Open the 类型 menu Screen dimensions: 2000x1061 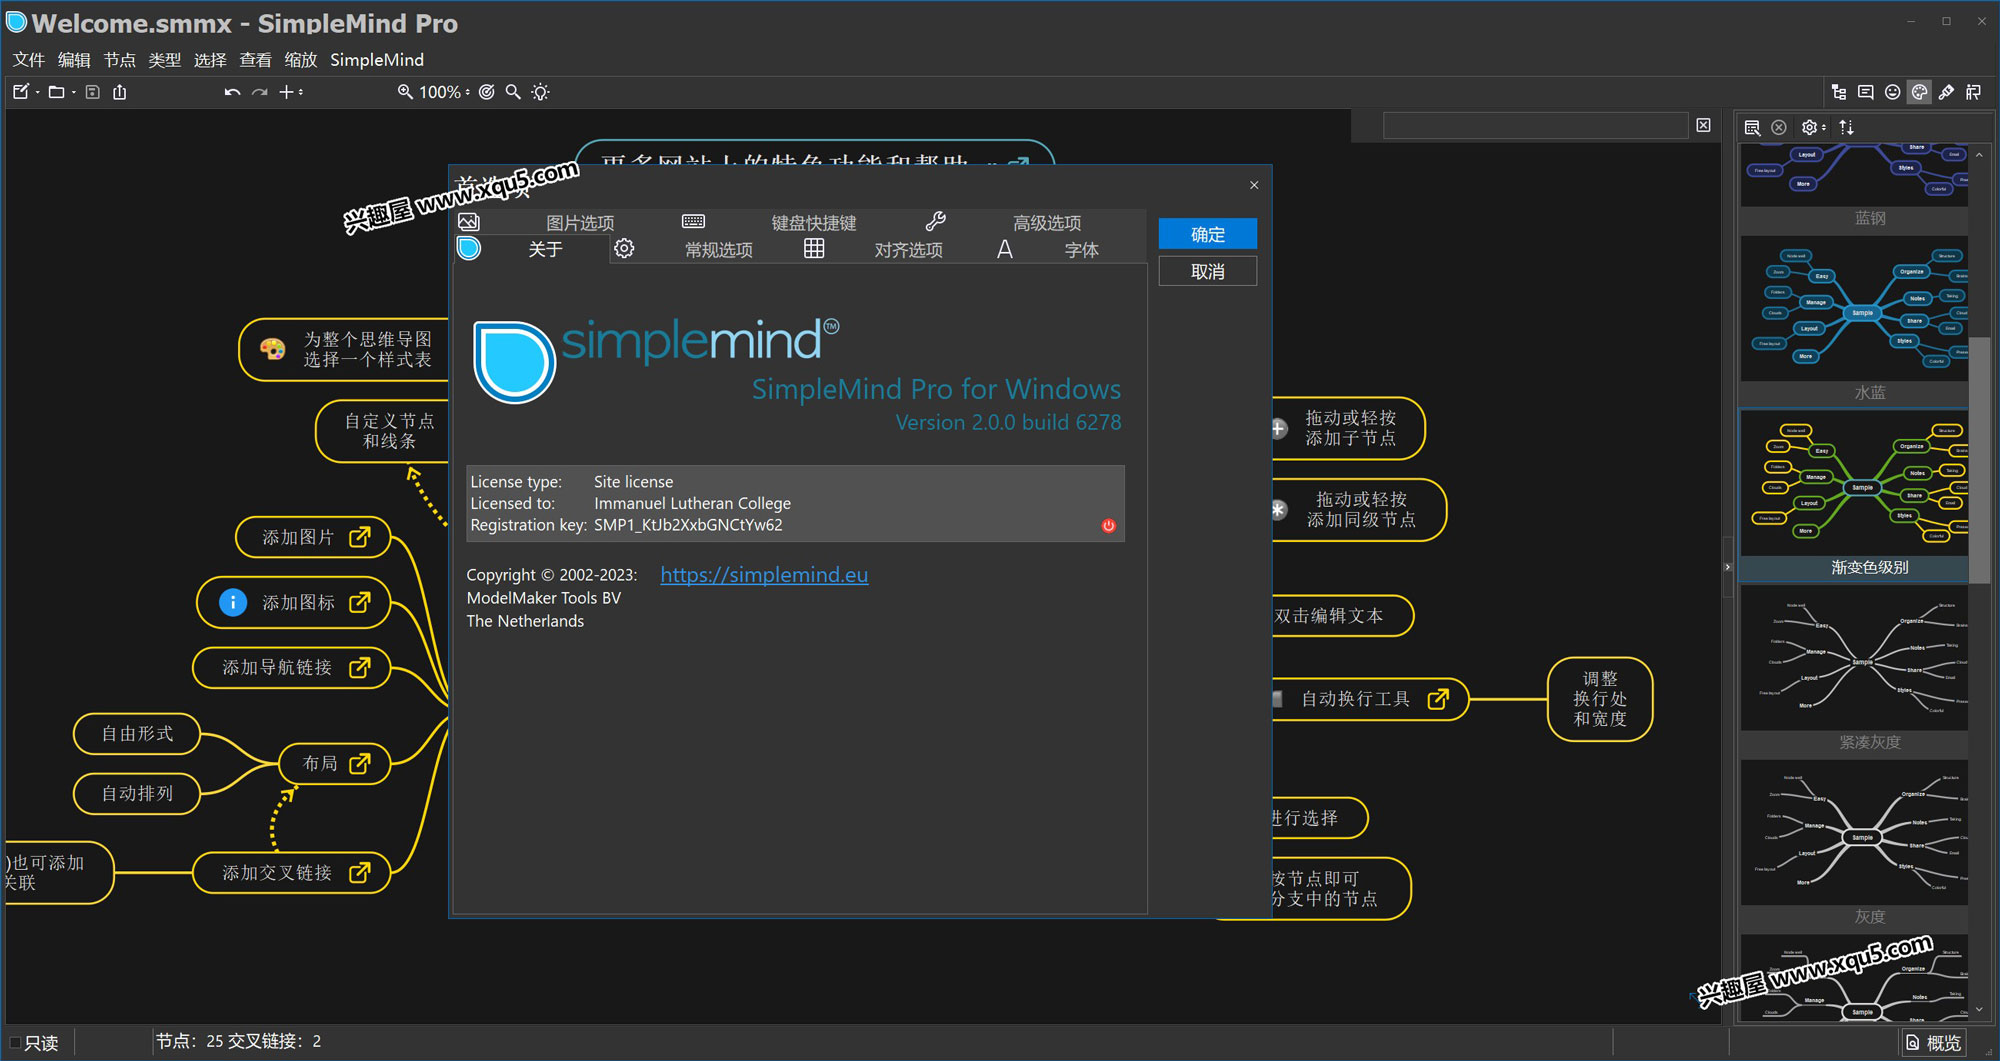165,60
